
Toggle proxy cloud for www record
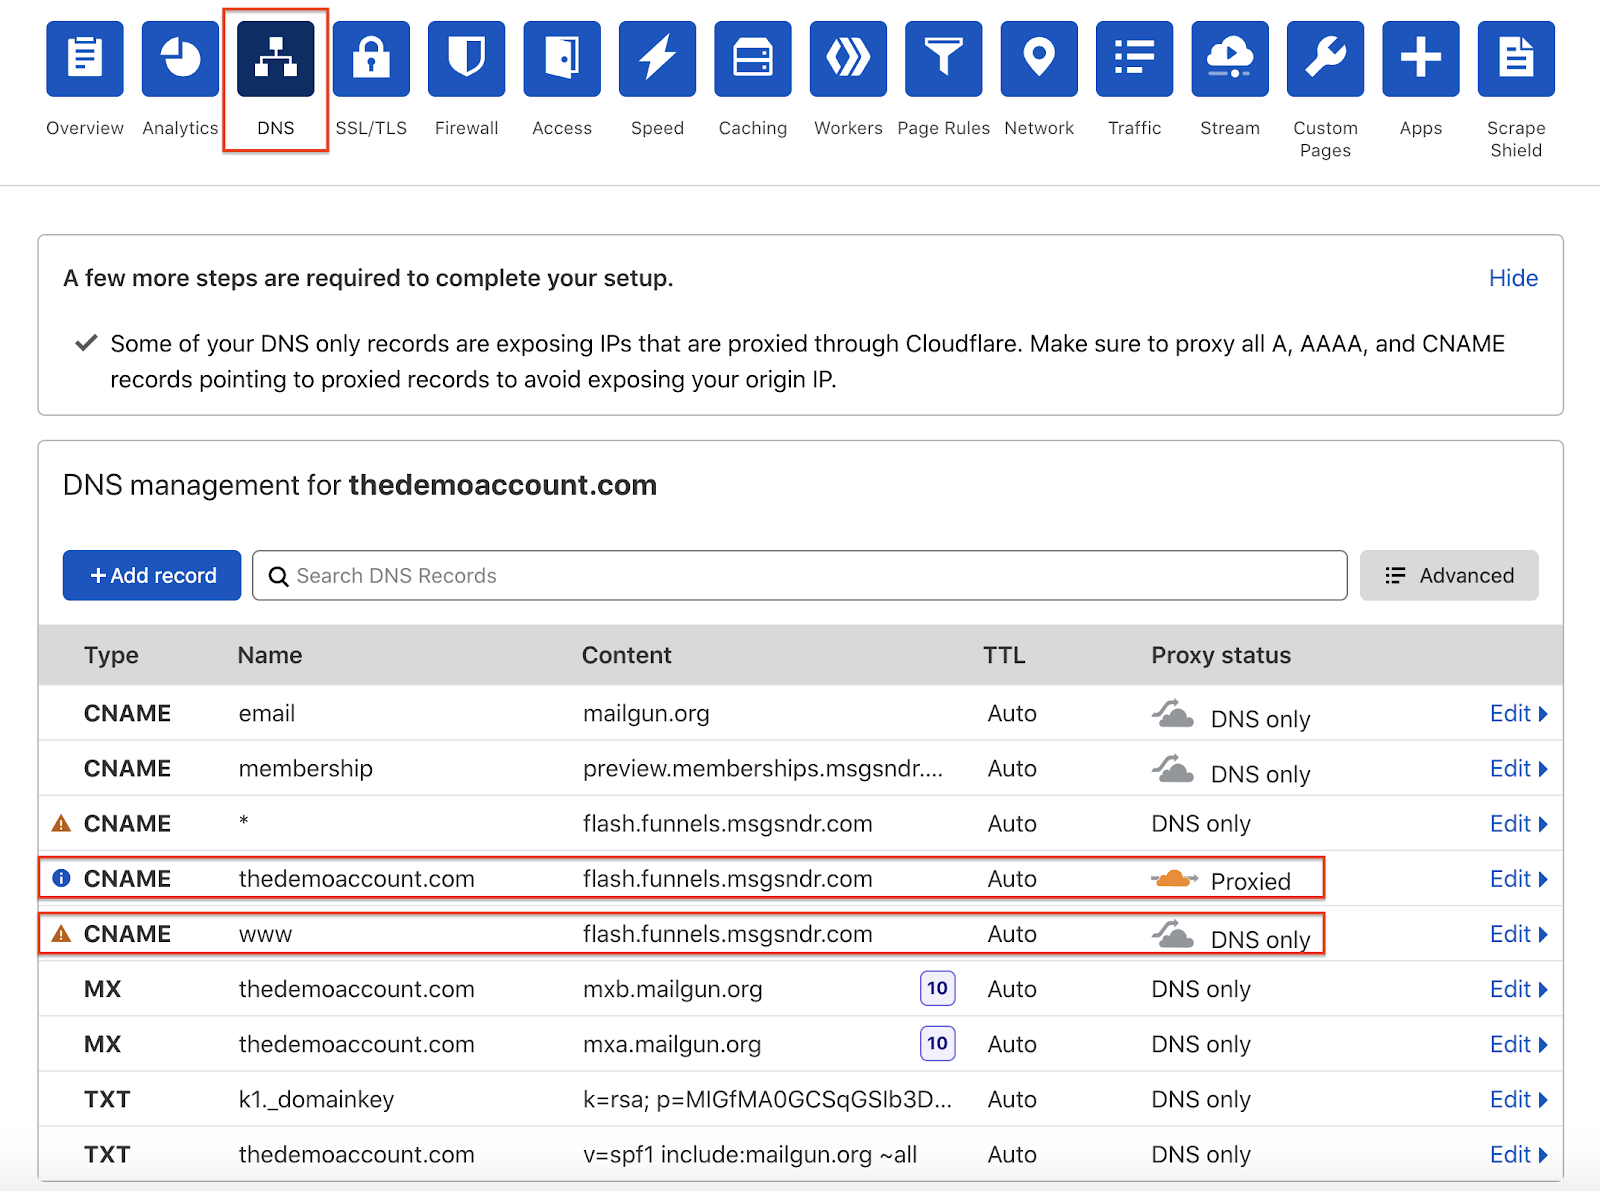[1173, 935]
